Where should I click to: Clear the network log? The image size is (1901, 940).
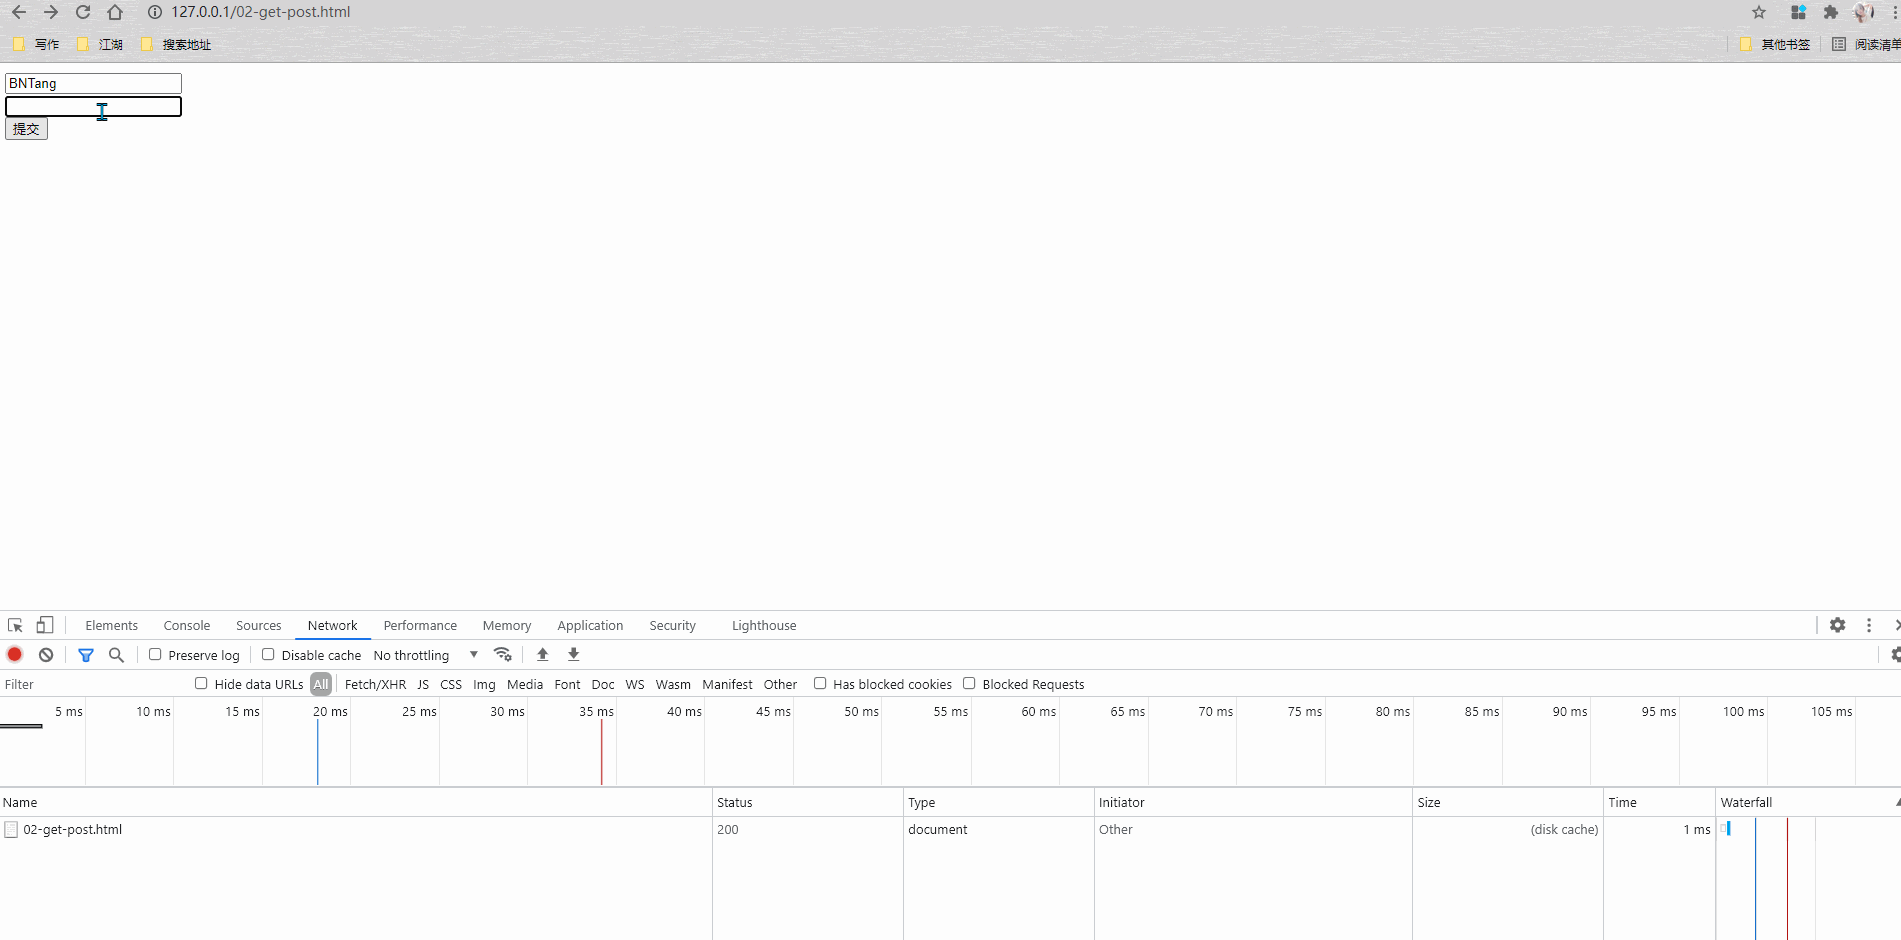(46, 654)
